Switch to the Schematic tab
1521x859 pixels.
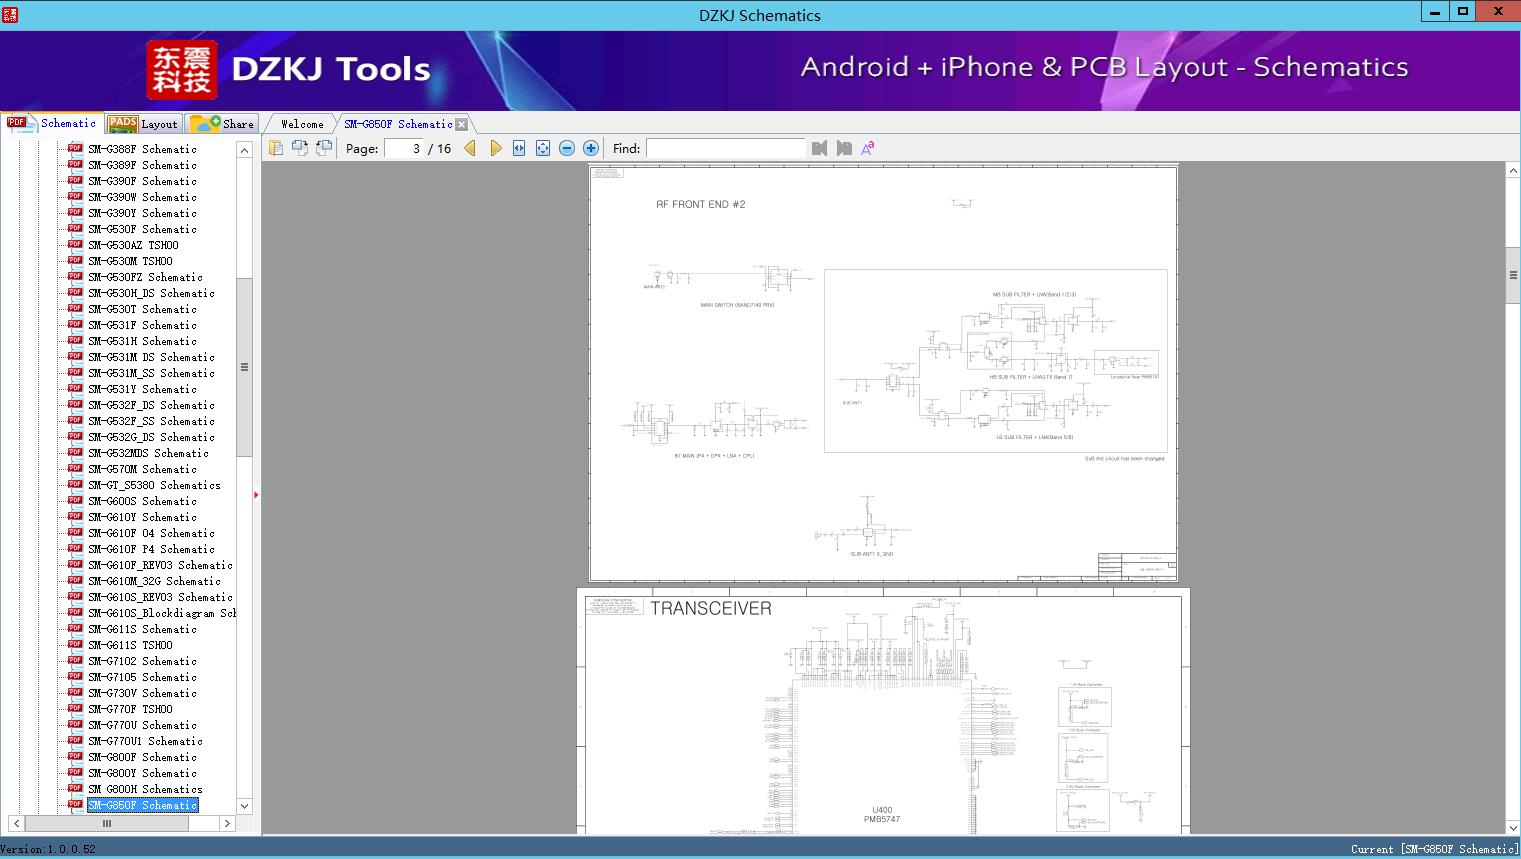(x=52, y=123)
